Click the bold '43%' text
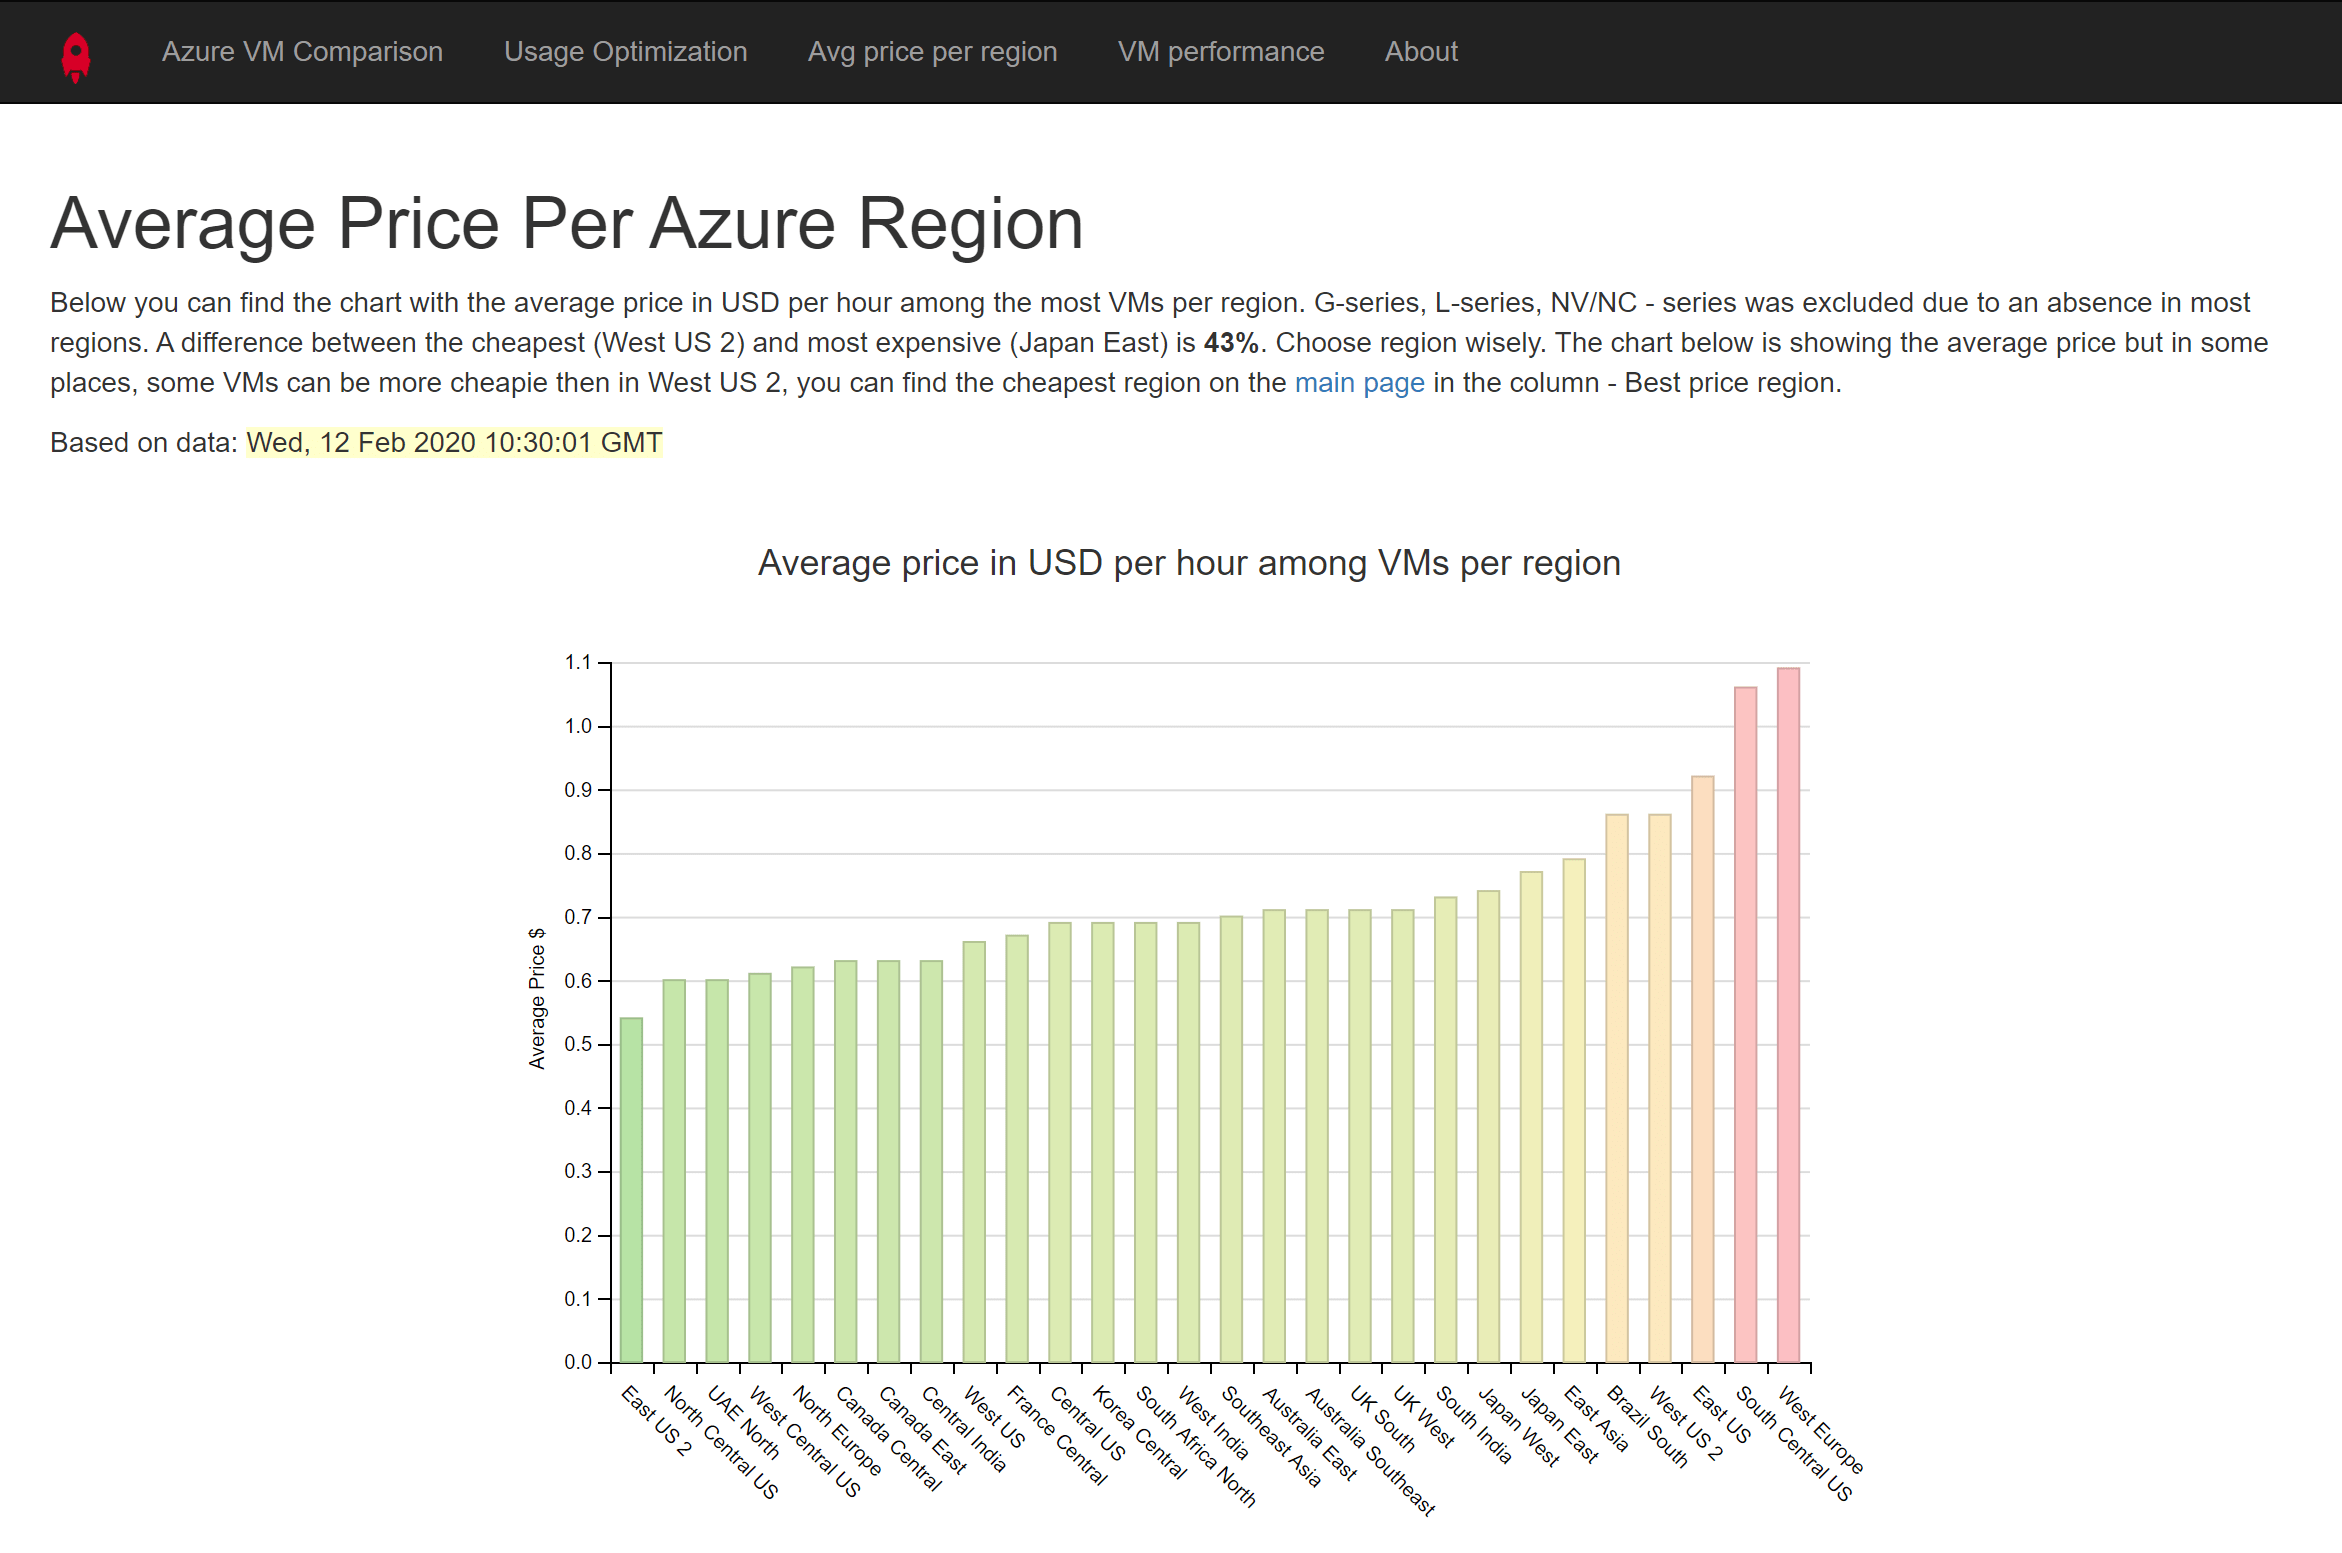The height and width of the screenshot is (1553, 2342). (x=1231, y=343)
